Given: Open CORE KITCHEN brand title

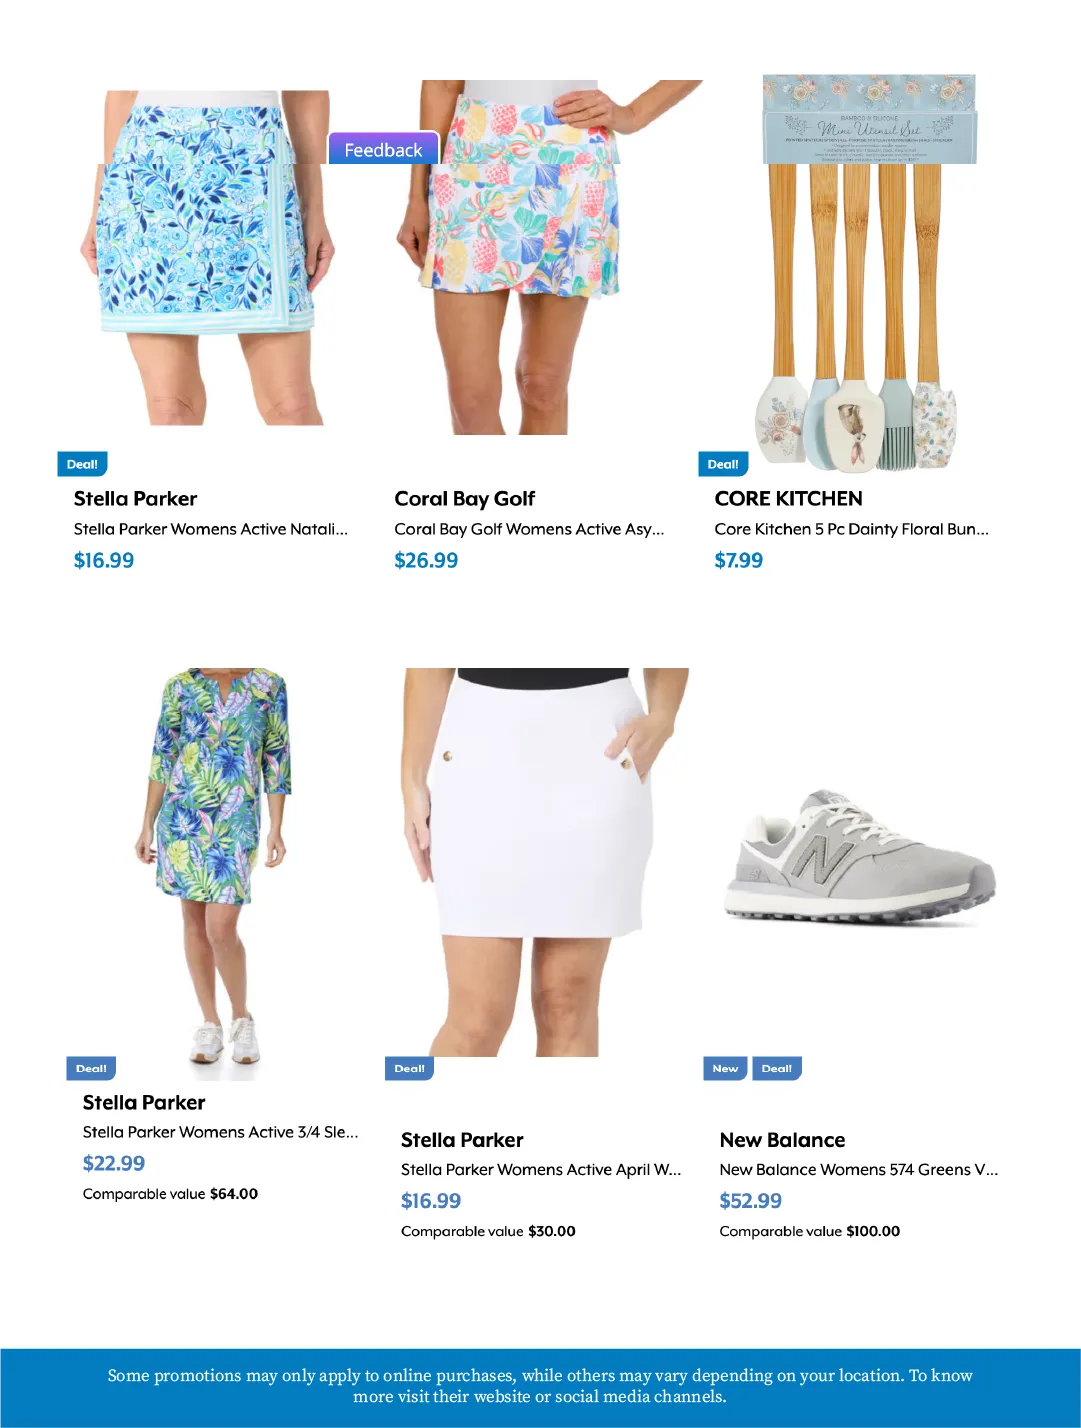Looking at the screenshot, I should pos(788,498).
